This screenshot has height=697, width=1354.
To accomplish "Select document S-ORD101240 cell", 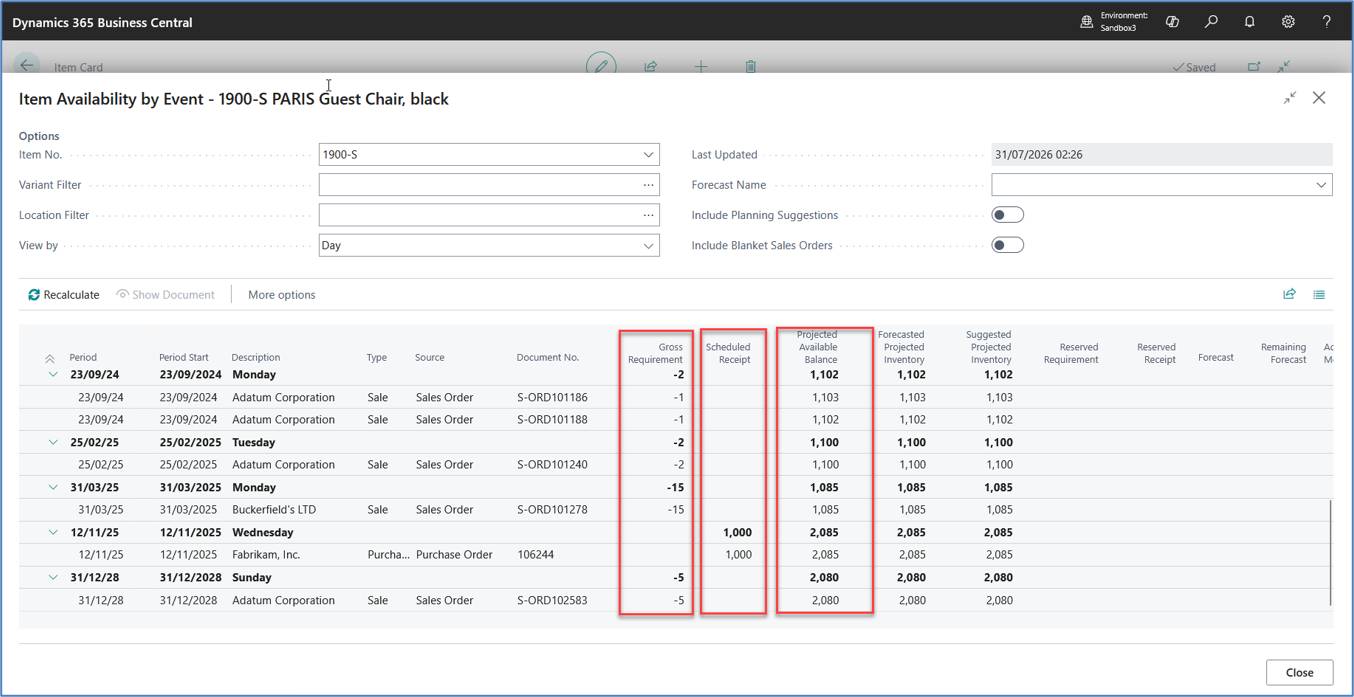I will [552, 465].
